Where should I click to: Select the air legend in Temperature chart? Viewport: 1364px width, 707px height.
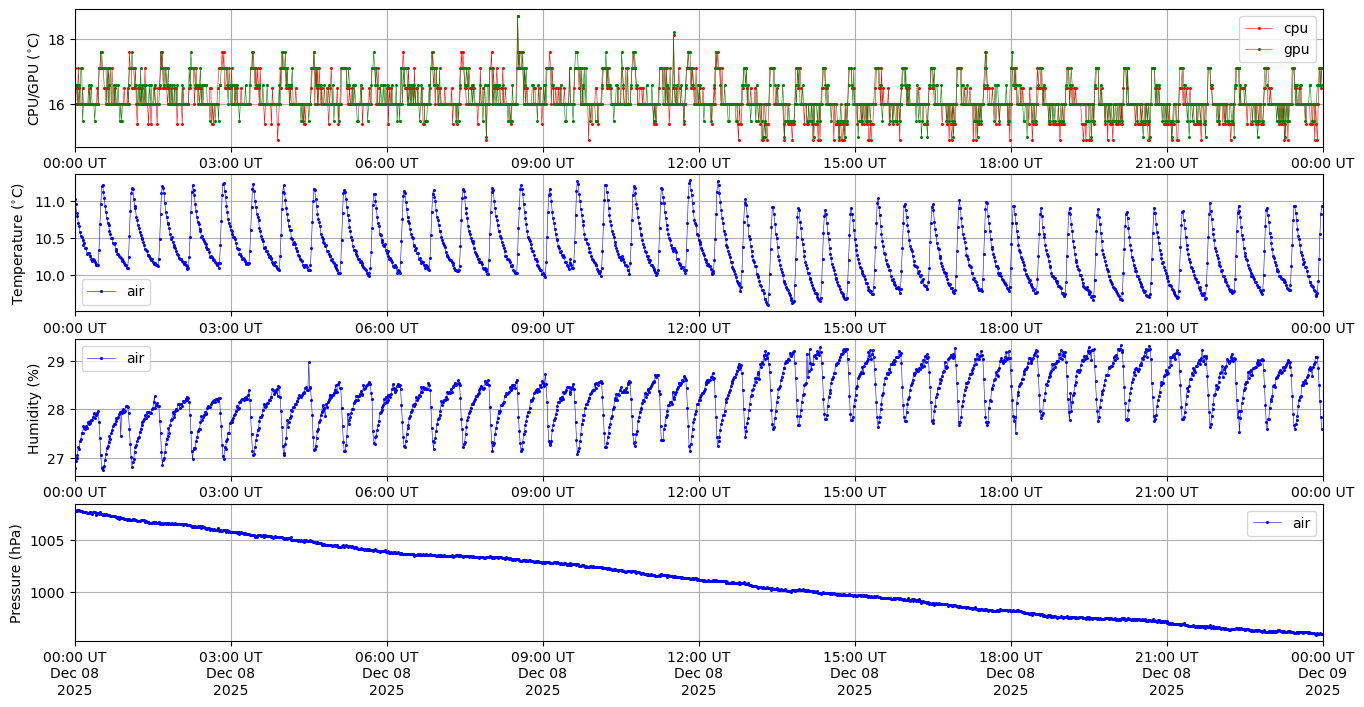134,291
